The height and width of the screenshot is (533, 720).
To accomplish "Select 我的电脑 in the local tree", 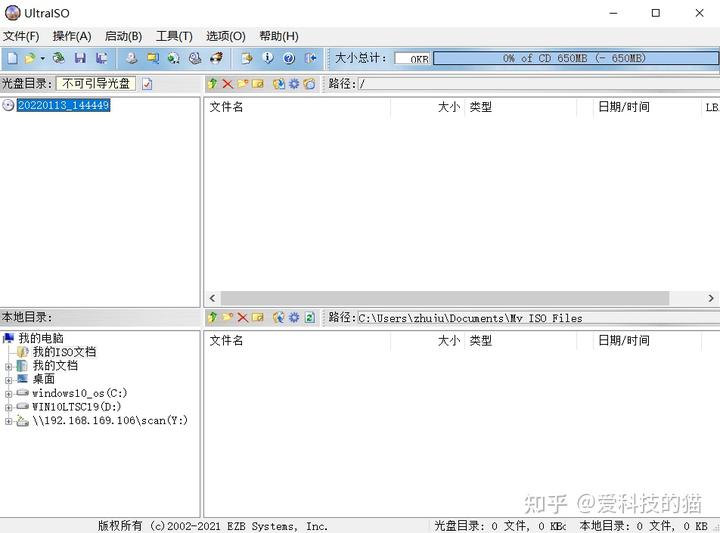I will coord(41,338).
